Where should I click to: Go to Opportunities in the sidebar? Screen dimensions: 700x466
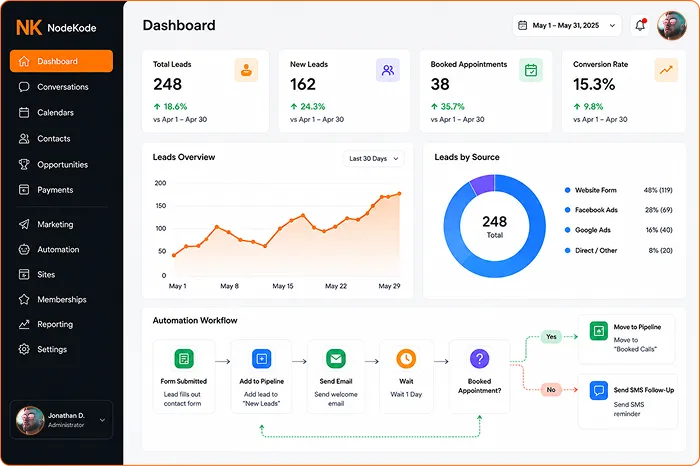(x=61, y=165)
